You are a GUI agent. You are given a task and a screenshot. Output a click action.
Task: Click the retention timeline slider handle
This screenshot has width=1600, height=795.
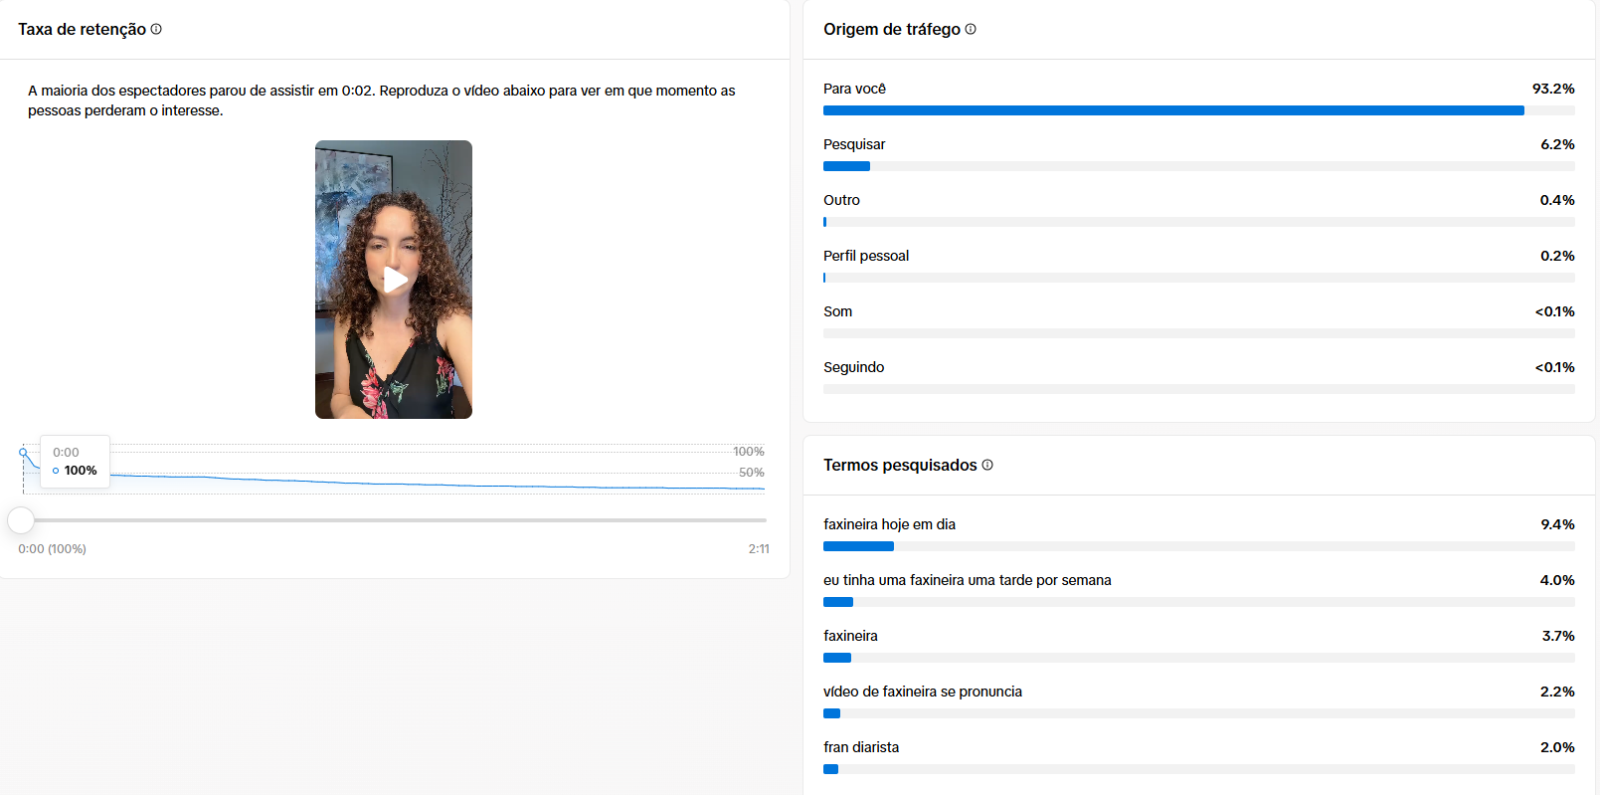[x=21, y=520]
